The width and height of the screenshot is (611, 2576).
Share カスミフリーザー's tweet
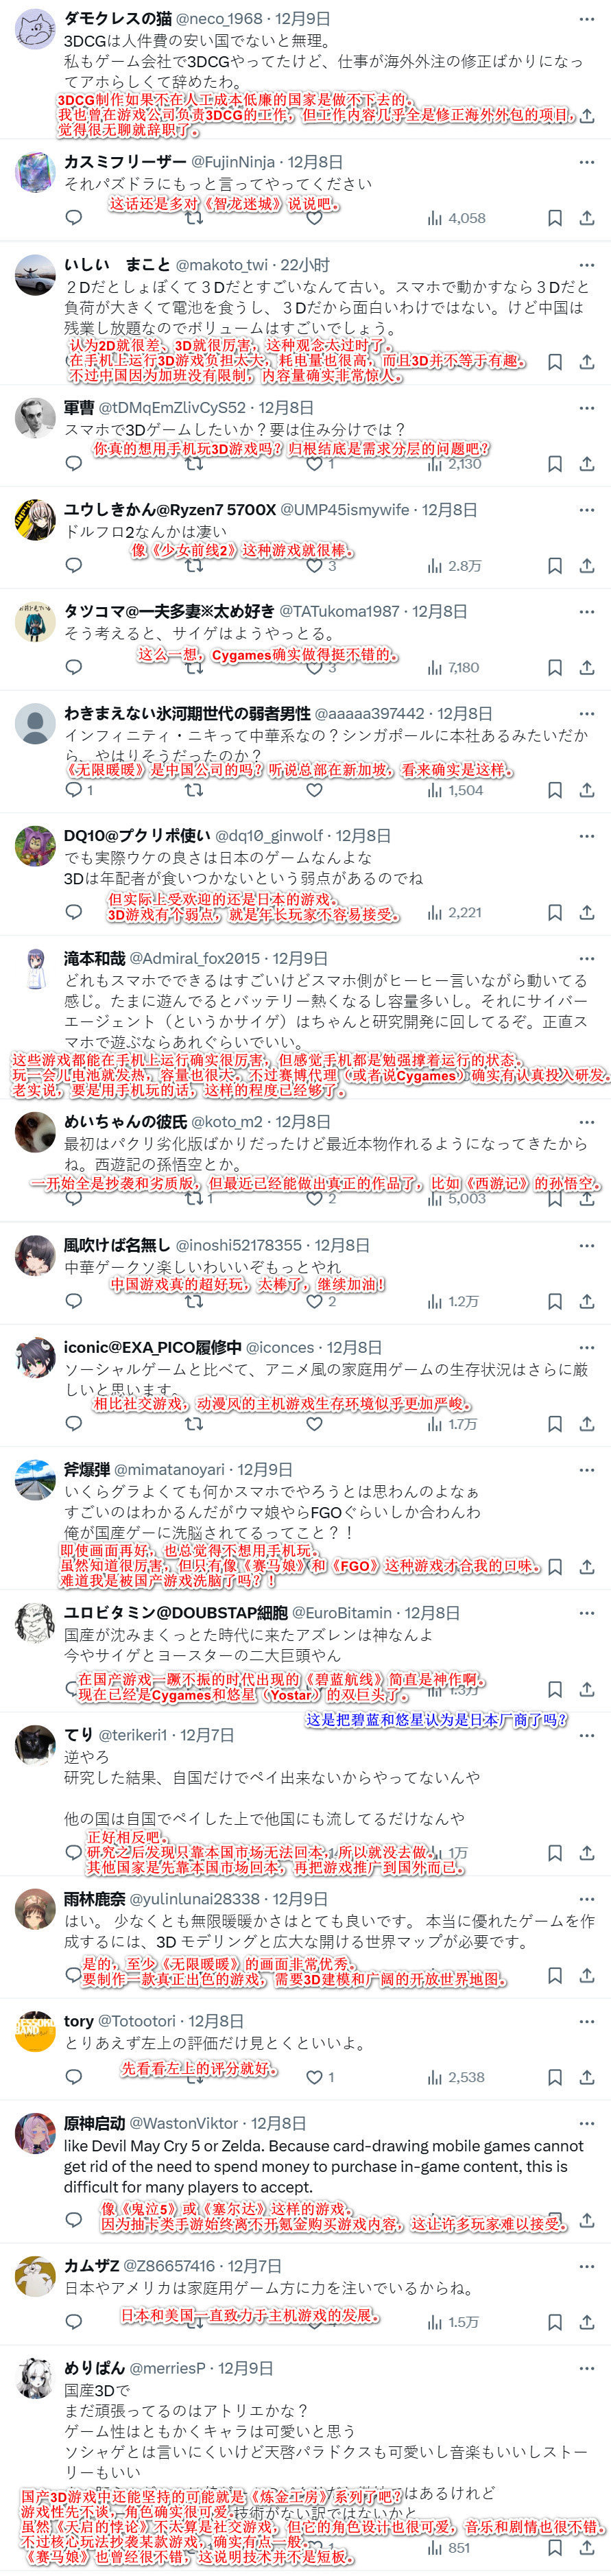(x=587, y=218)
